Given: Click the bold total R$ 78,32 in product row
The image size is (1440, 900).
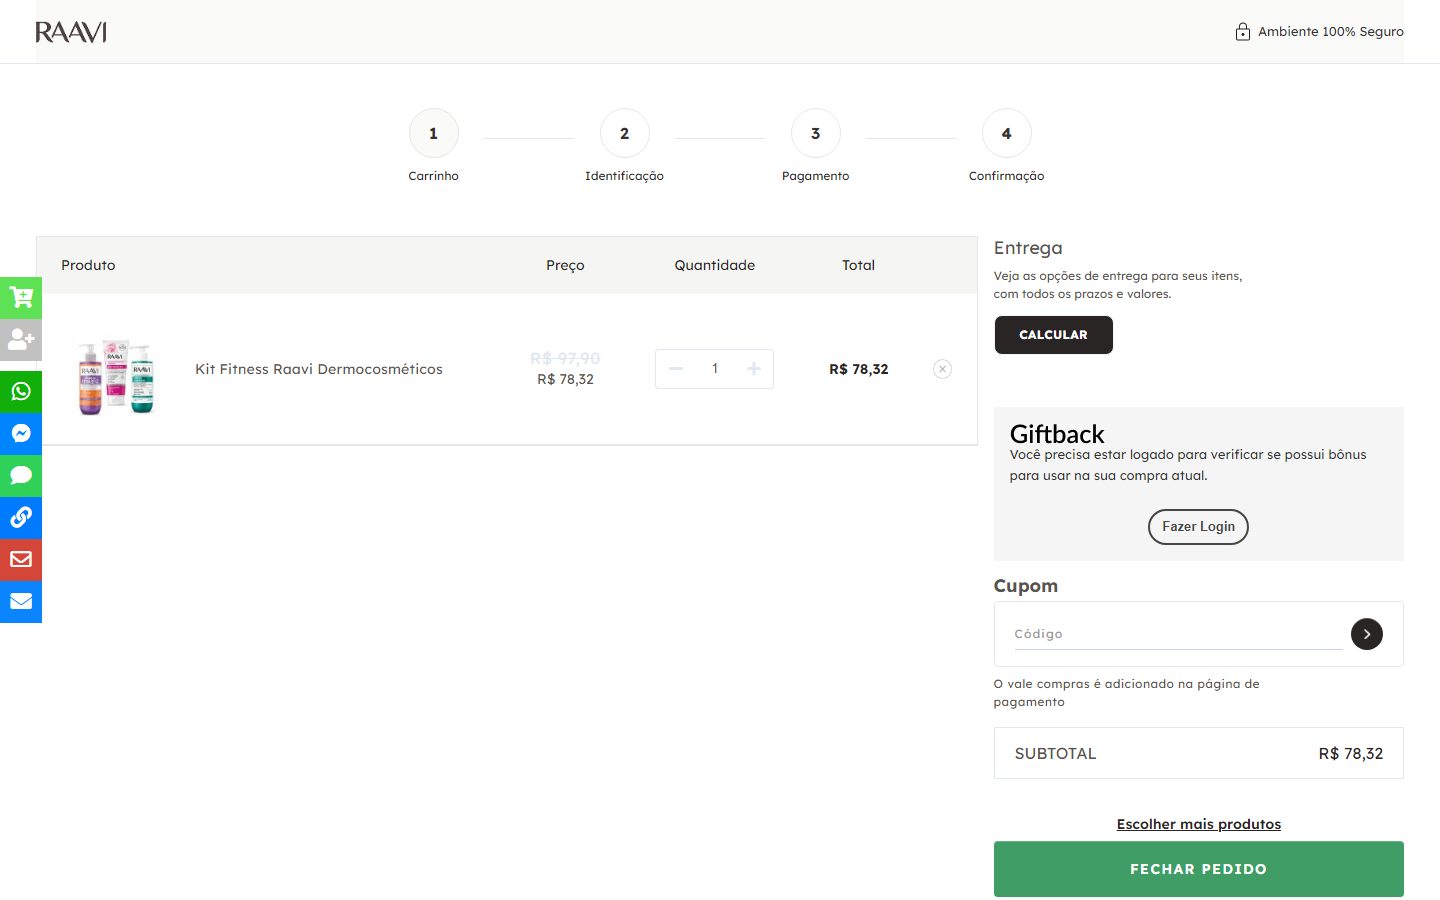Looking at the screenshot, I should click(858, 369).
